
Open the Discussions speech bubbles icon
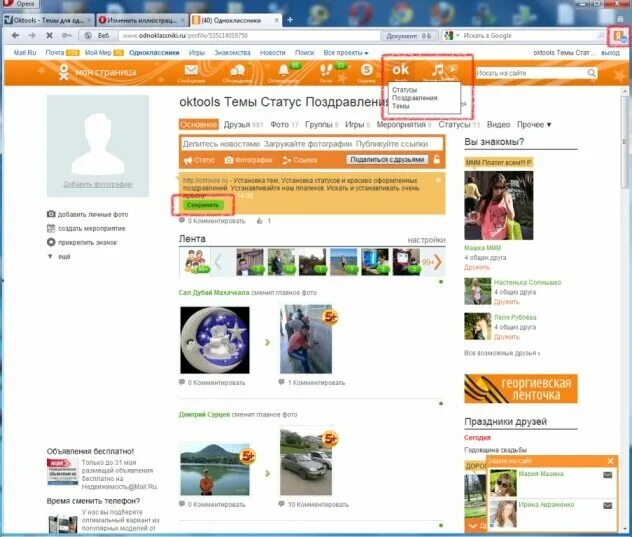[237, 71]
